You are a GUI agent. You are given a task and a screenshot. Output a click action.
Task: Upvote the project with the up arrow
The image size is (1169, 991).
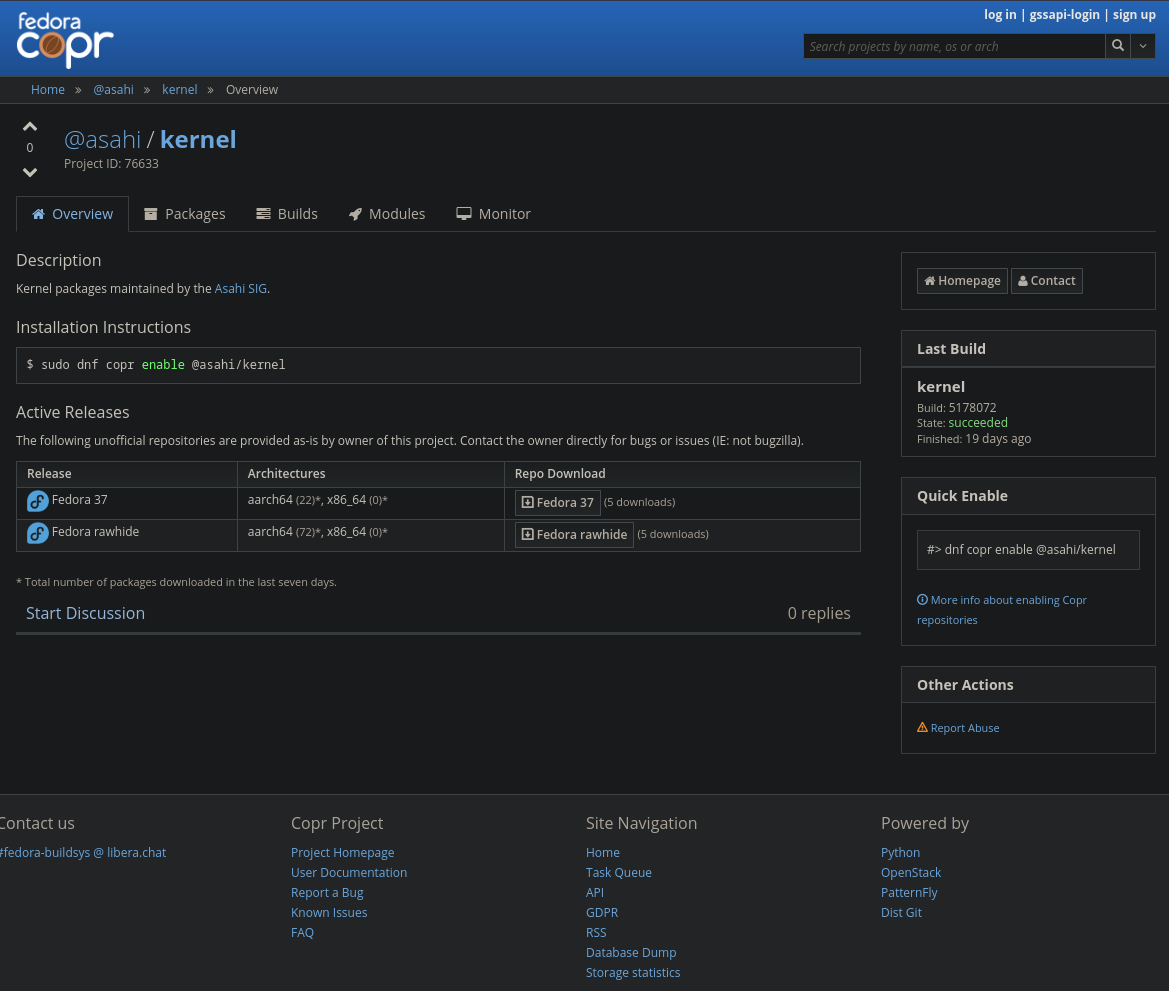(x=30, y=127)
